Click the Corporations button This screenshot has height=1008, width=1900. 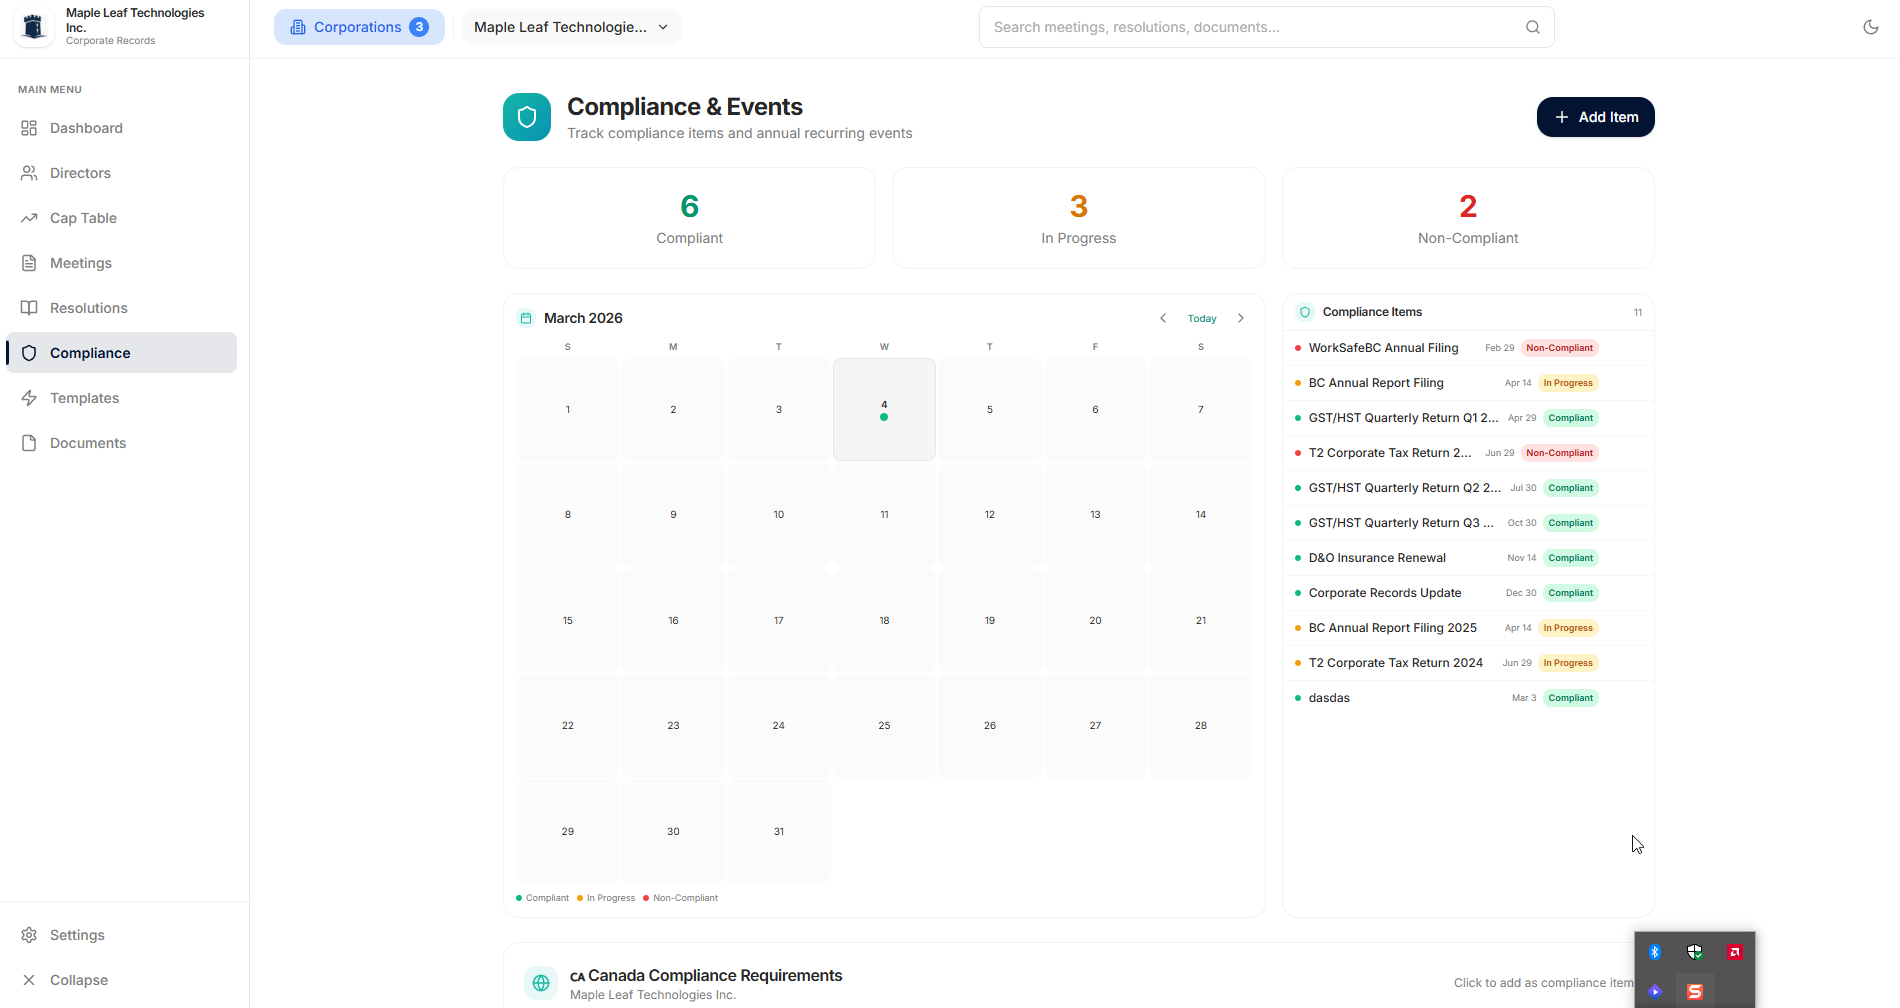[359, 27]
